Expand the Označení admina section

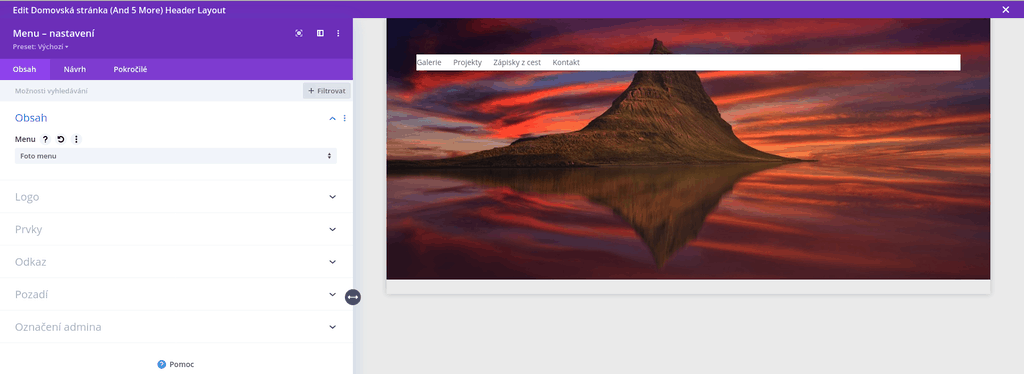pos(176,327)
